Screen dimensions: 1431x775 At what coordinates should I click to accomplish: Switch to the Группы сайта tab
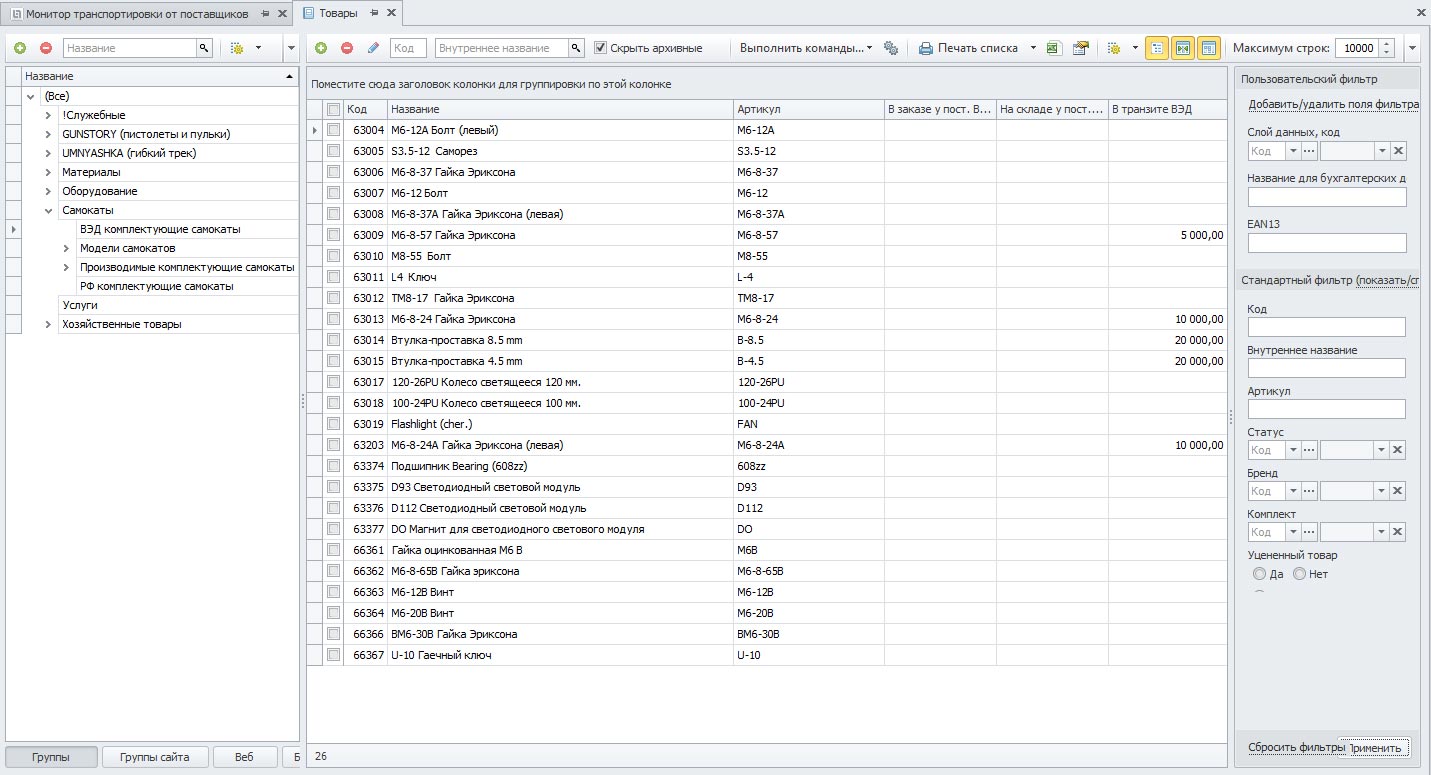tap(155, 757)
